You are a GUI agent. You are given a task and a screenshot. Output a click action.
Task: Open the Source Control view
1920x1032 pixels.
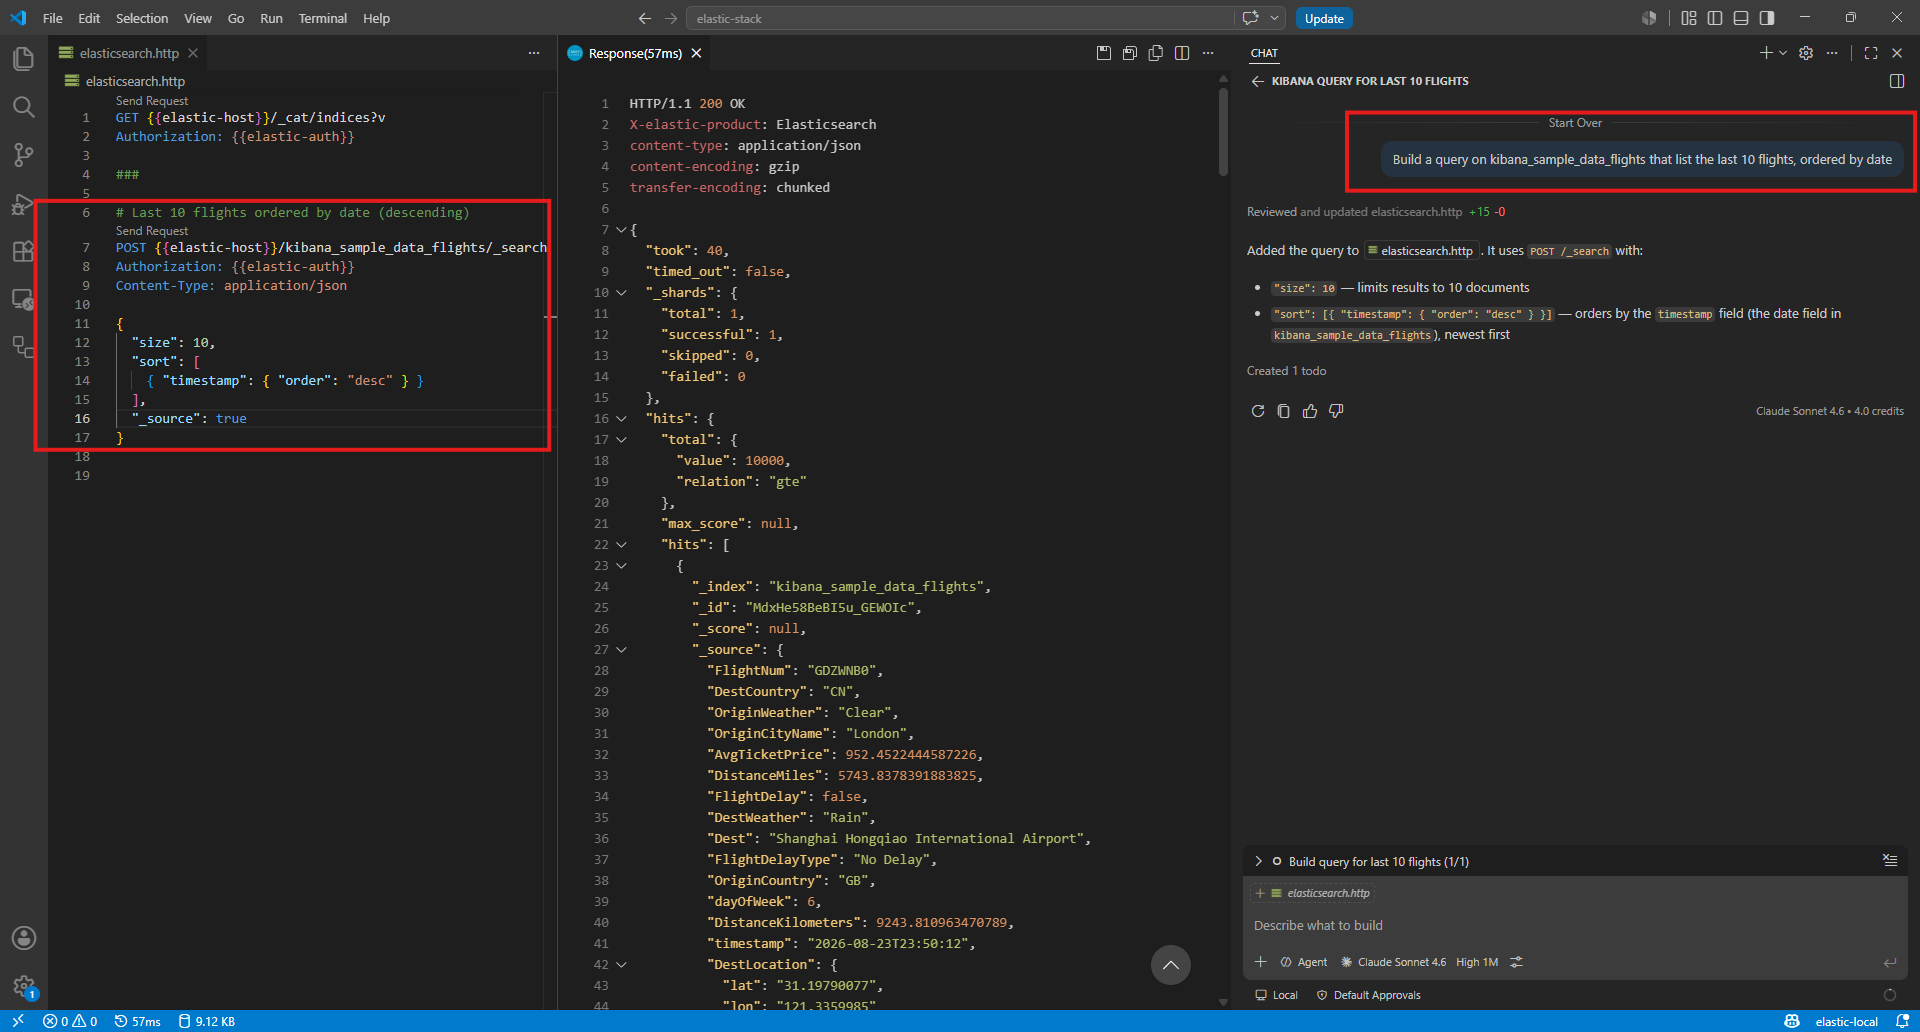23,155
